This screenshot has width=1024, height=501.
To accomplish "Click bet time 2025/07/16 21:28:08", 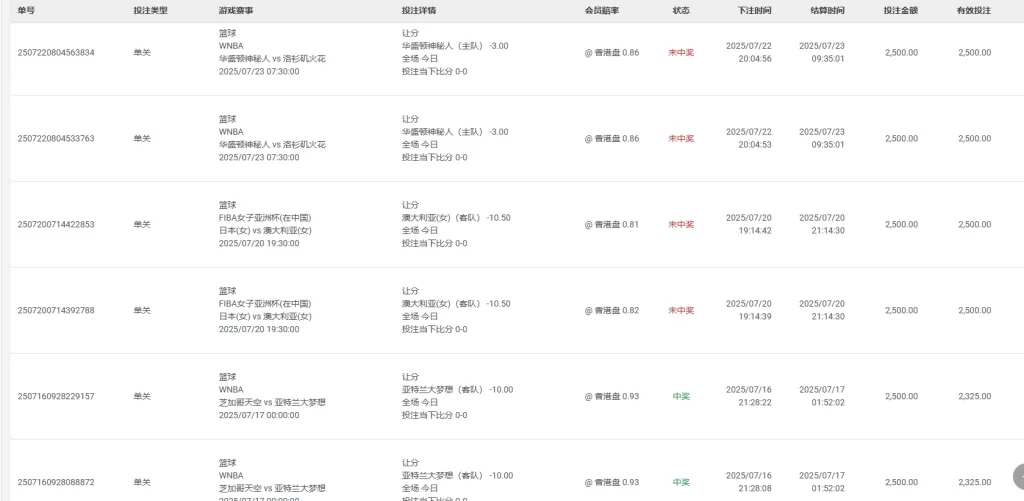I will (x=749, y=482).
